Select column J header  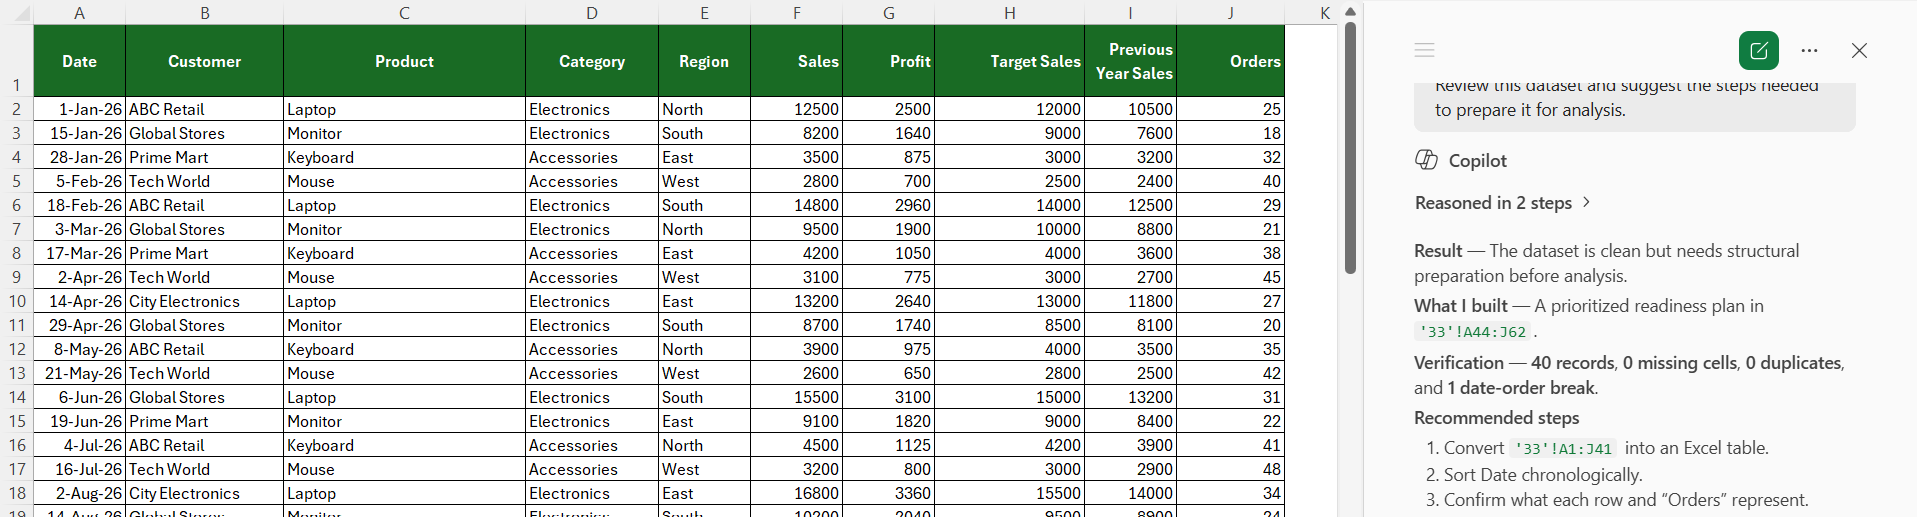click(x=1230, y=13)
